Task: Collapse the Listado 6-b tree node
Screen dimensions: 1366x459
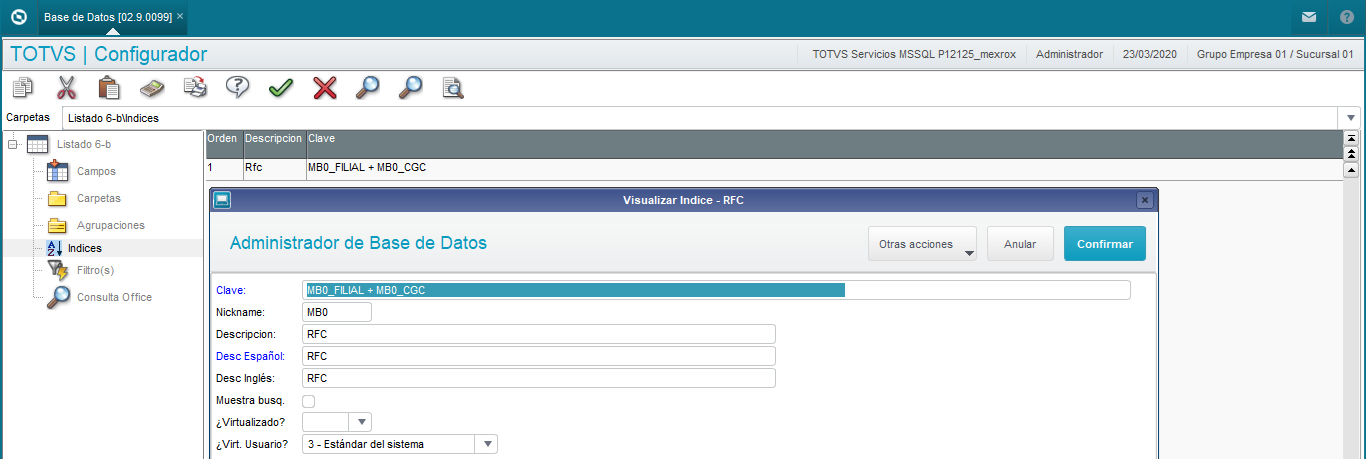Action: click(12, 145)
